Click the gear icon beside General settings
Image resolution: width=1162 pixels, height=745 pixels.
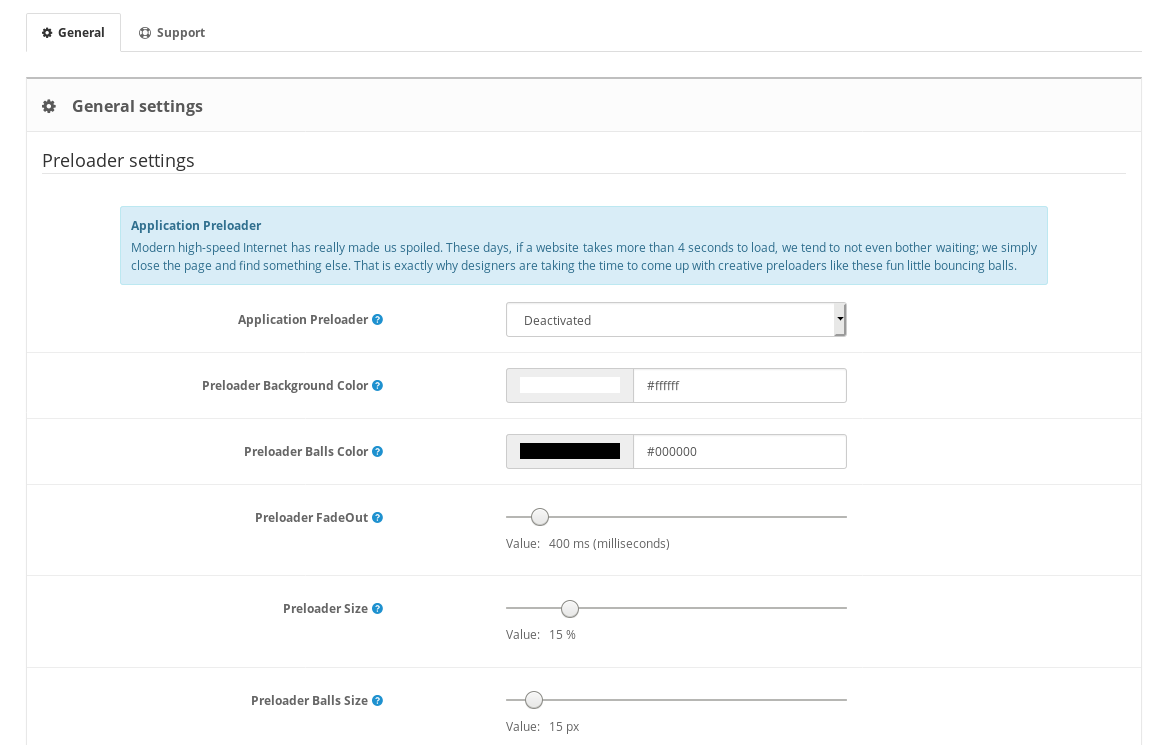point(49,106)
